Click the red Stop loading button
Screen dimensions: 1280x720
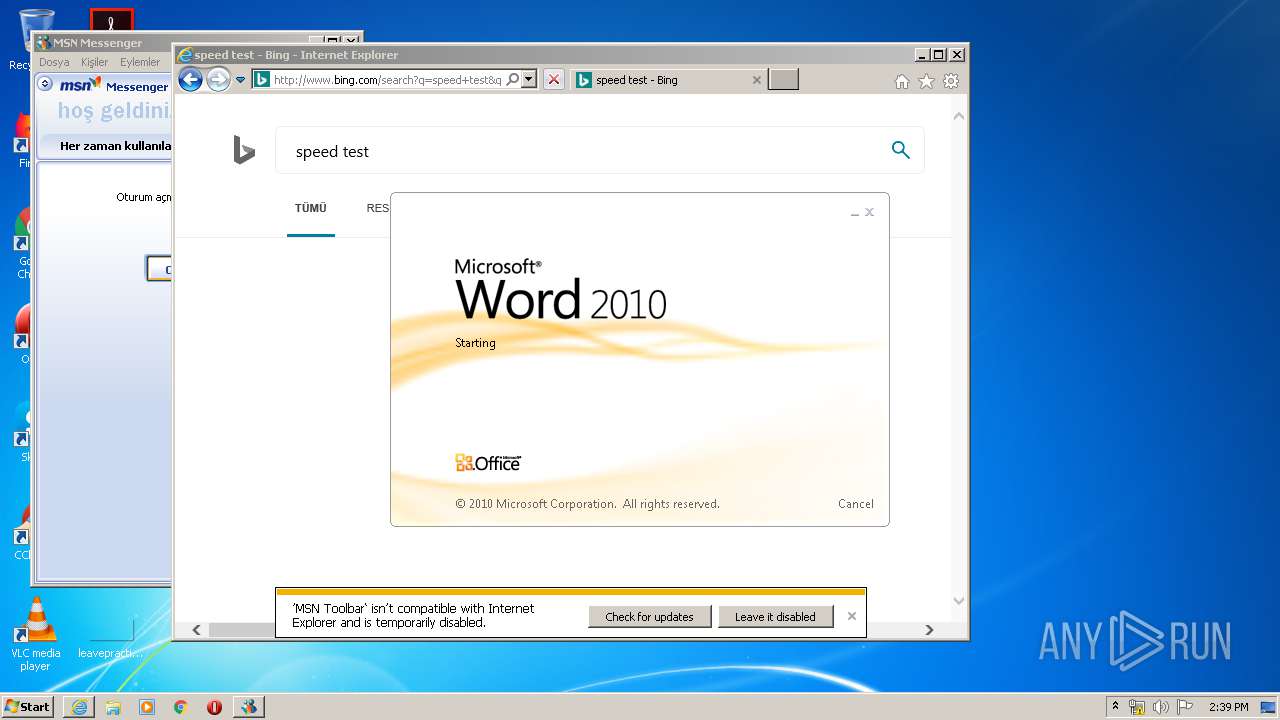553,80
